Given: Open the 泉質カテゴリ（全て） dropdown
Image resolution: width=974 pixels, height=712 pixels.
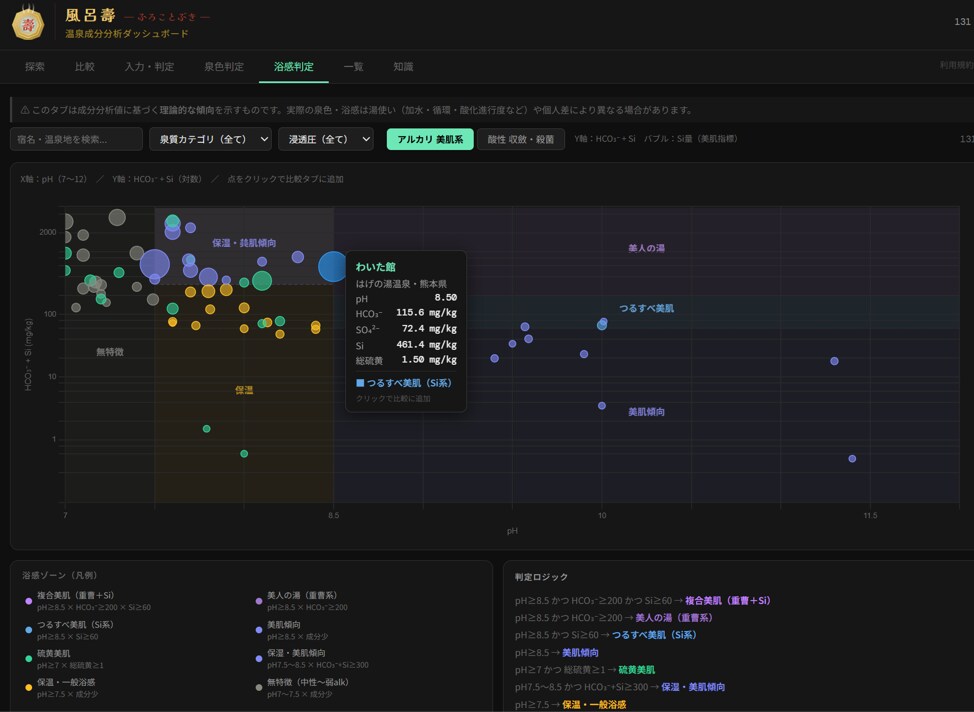Looking at the screenshot, I should (211, 139).
